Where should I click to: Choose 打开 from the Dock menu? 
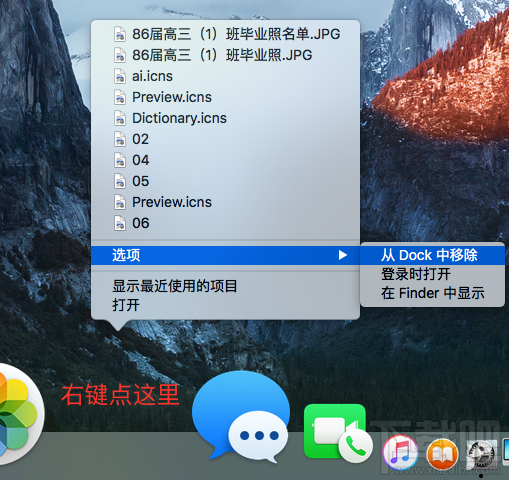pos(225,305)
